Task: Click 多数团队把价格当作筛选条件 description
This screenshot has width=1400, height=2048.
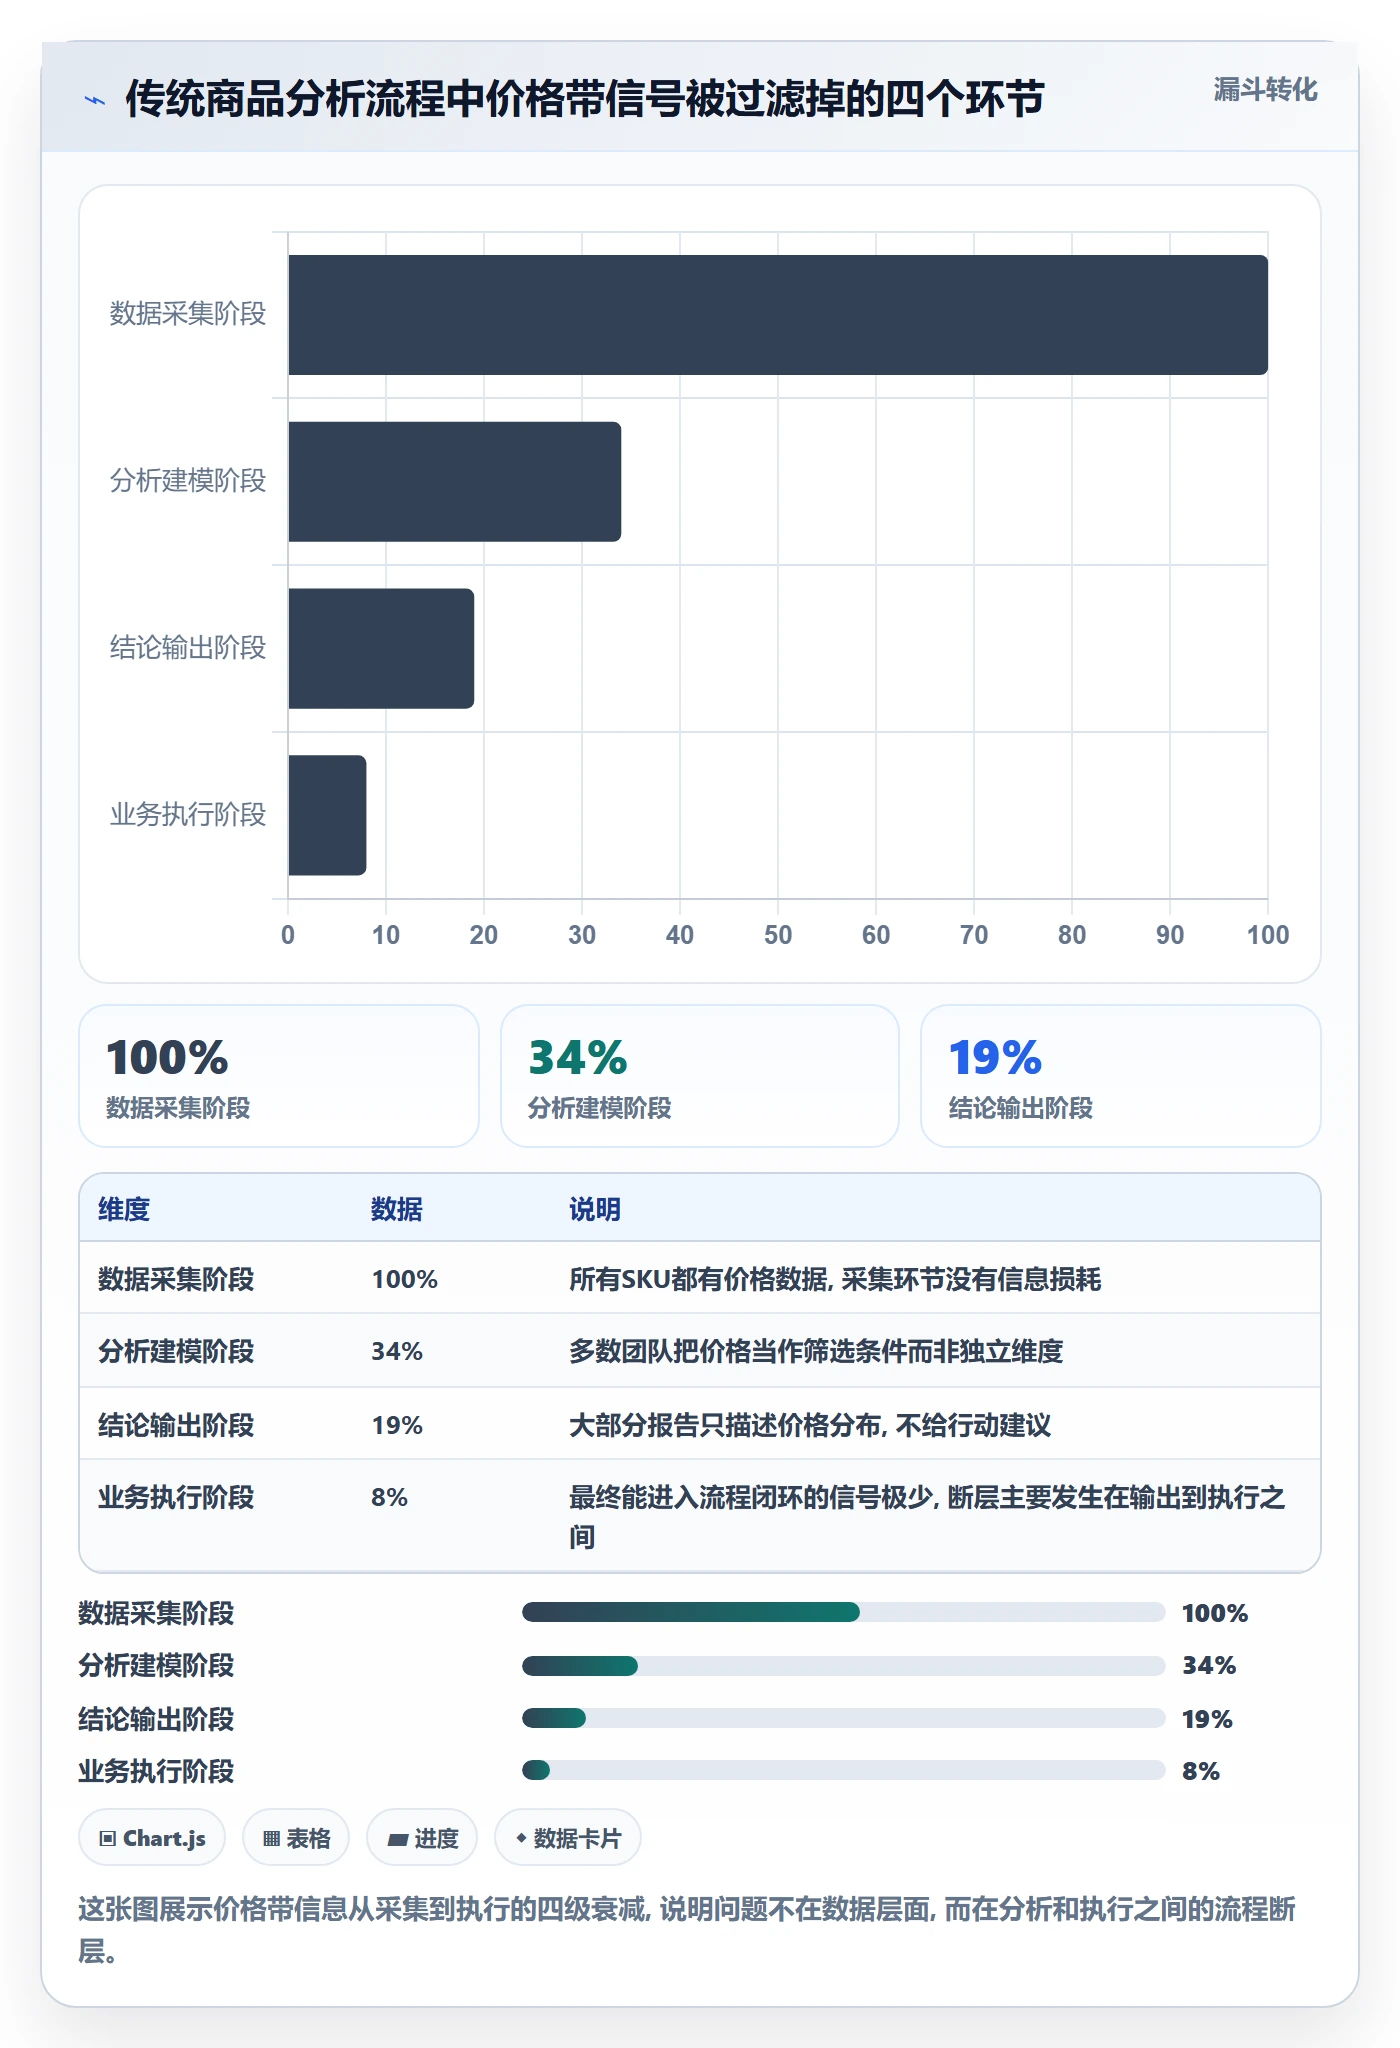Action: 816,1351
